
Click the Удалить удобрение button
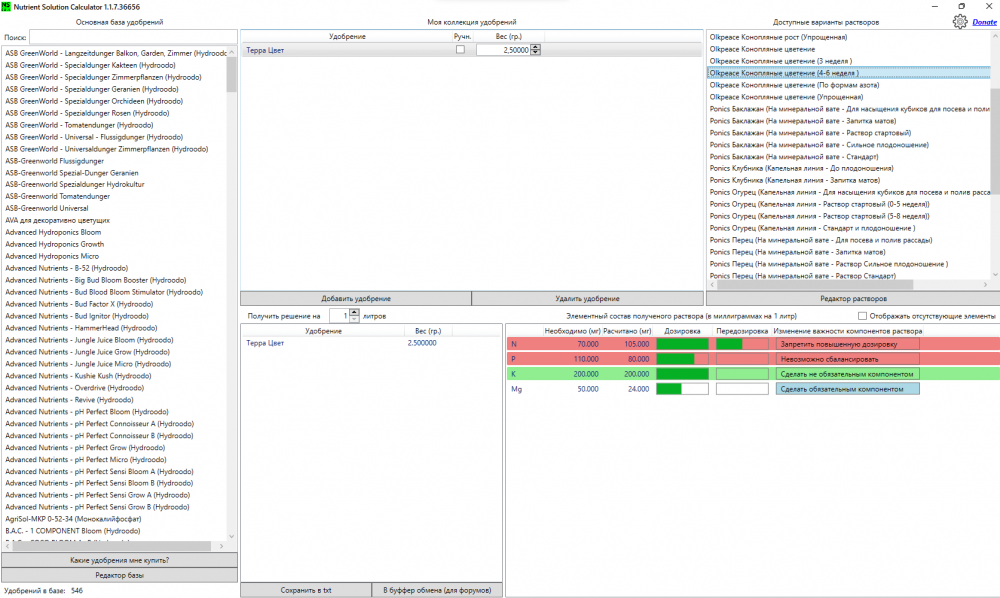(587, 298)
